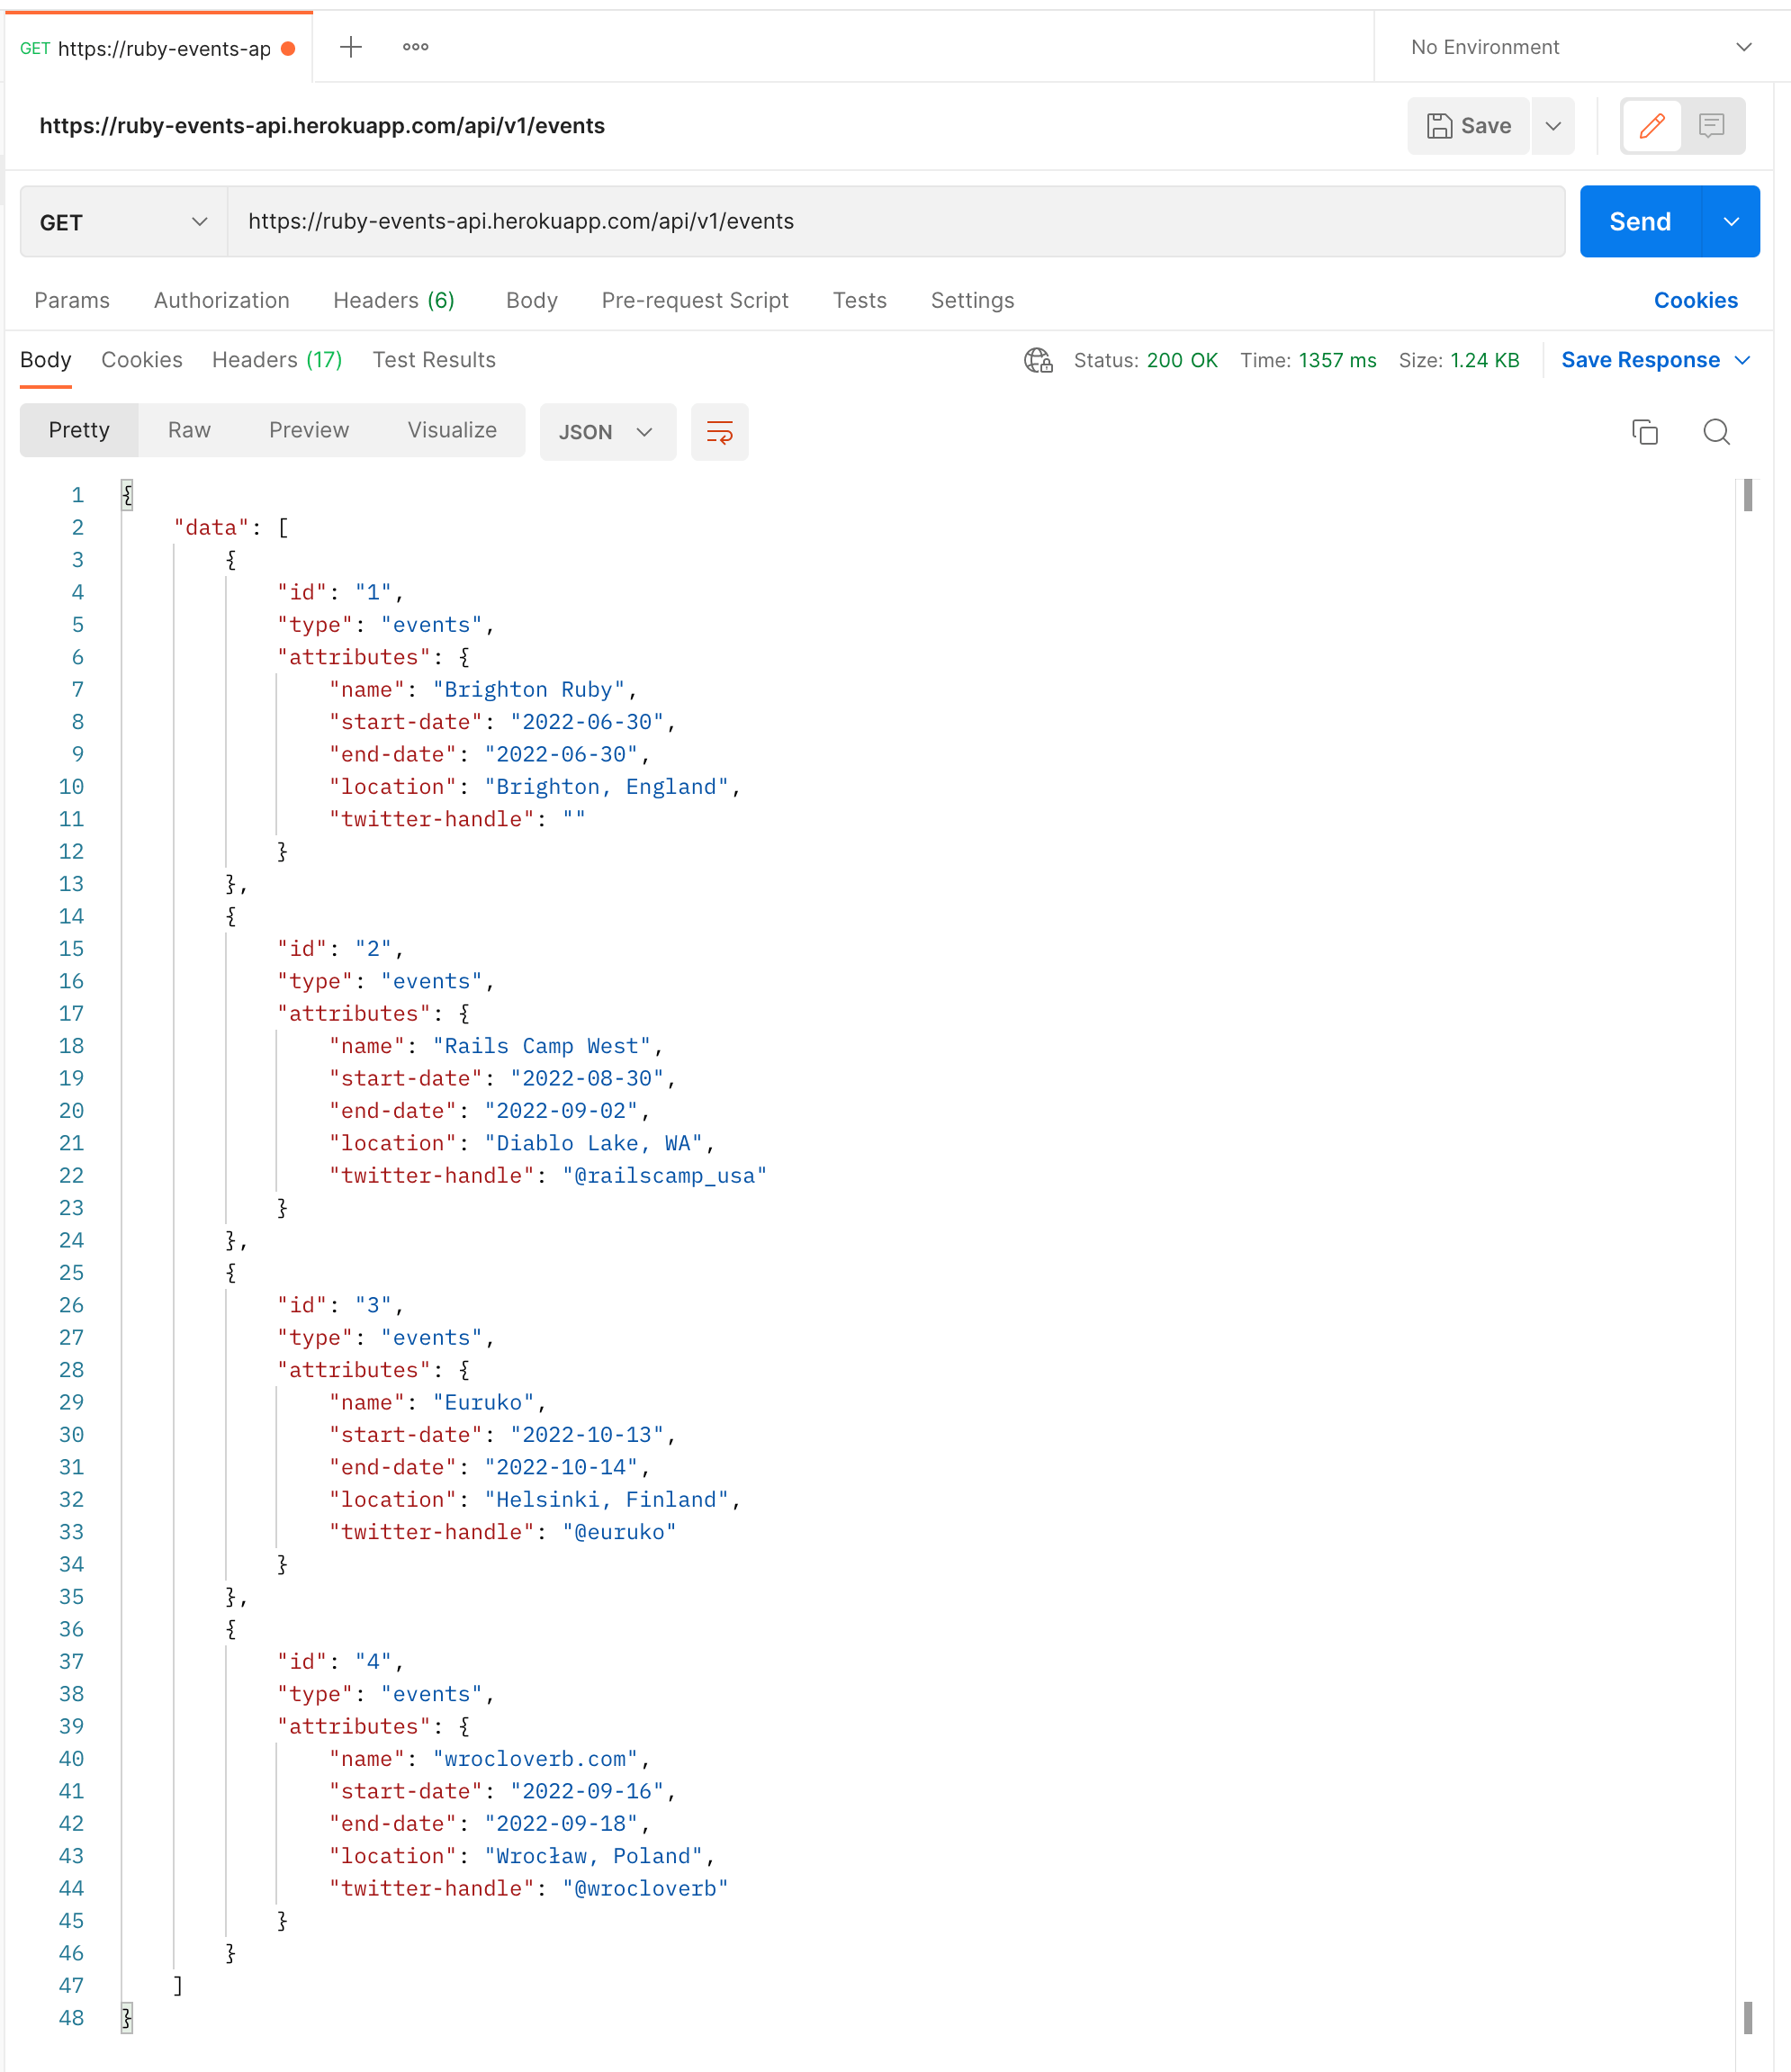Click the "Wrocław, Poland" location value
The height and width of the screenshot is (2072, 1791).
pos(593,1856)
